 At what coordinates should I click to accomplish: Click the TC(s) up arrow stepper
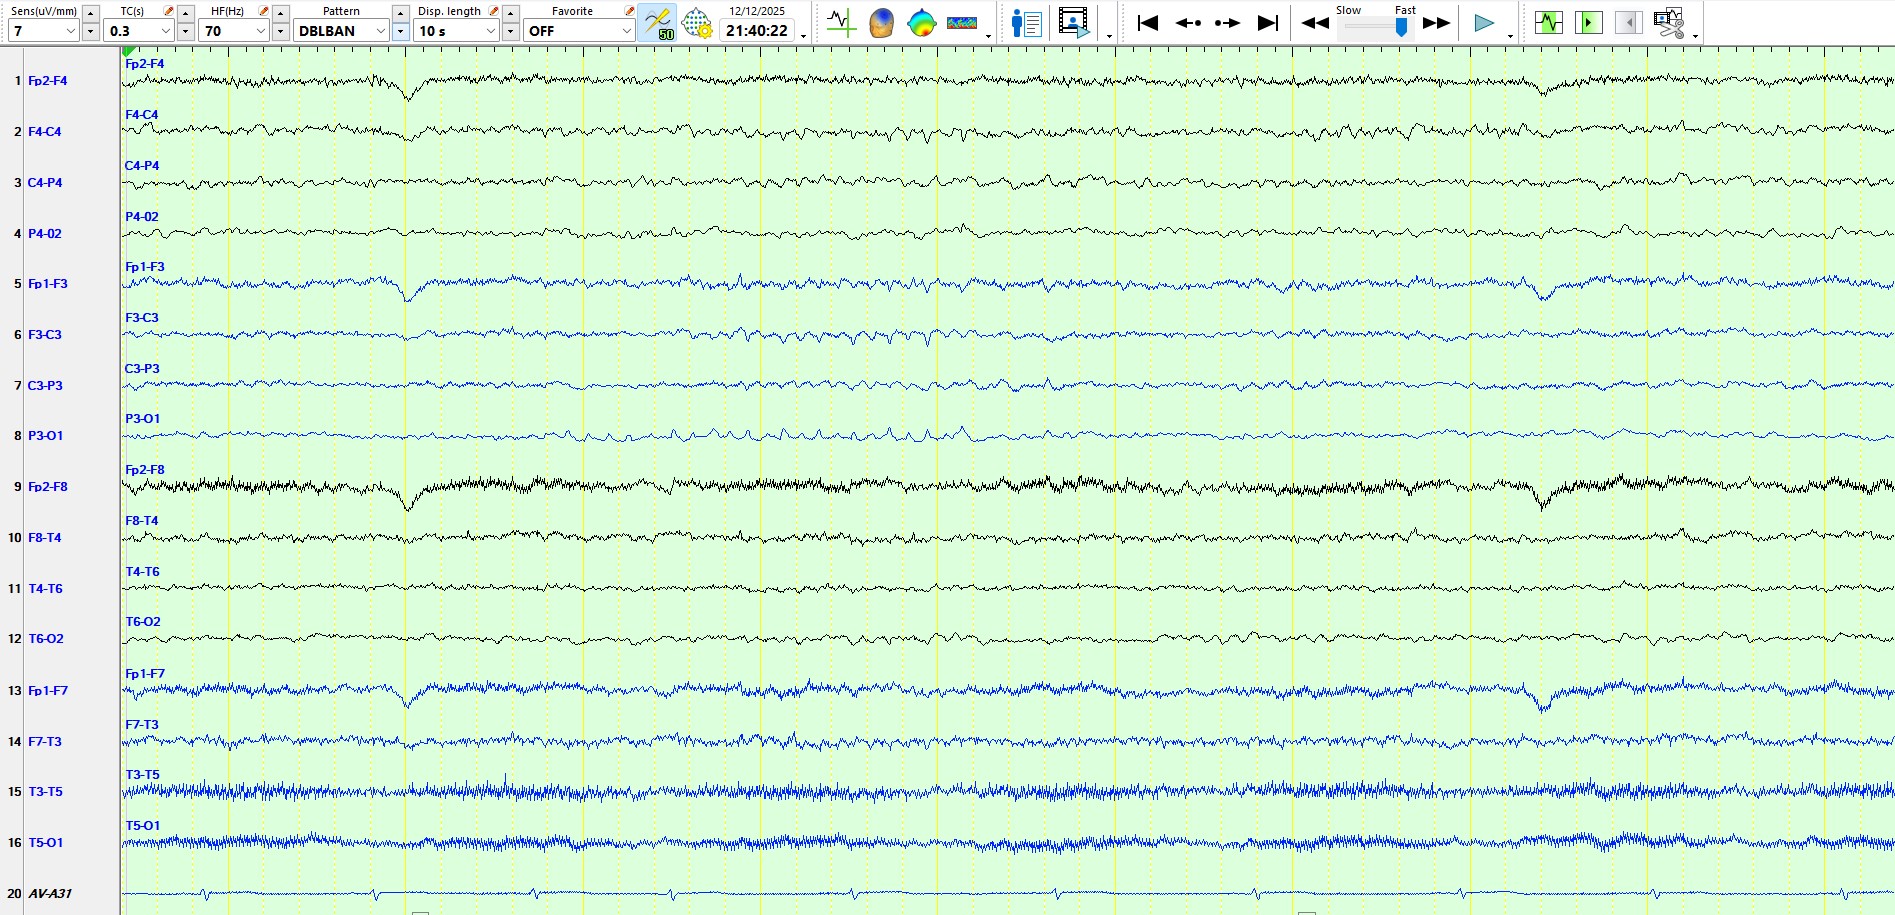[185, 13]
